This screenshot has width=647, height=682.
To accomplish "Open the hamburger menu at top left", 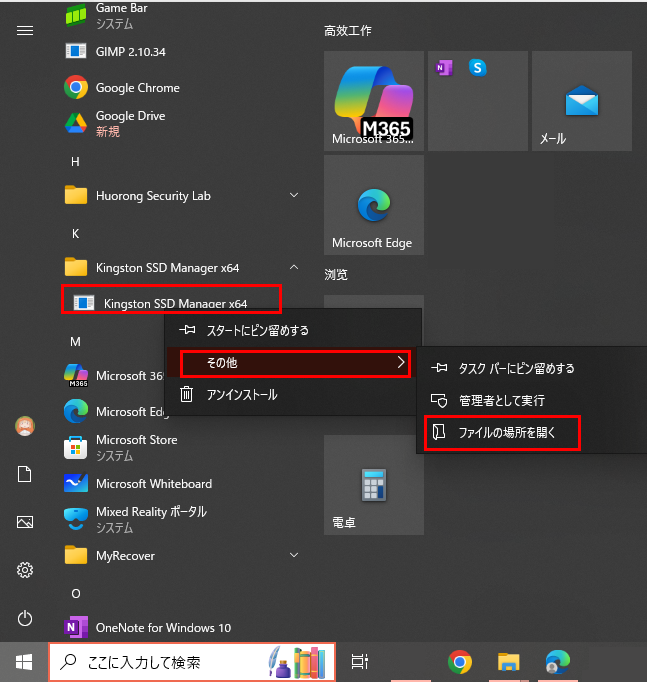I will pos(25,30).
